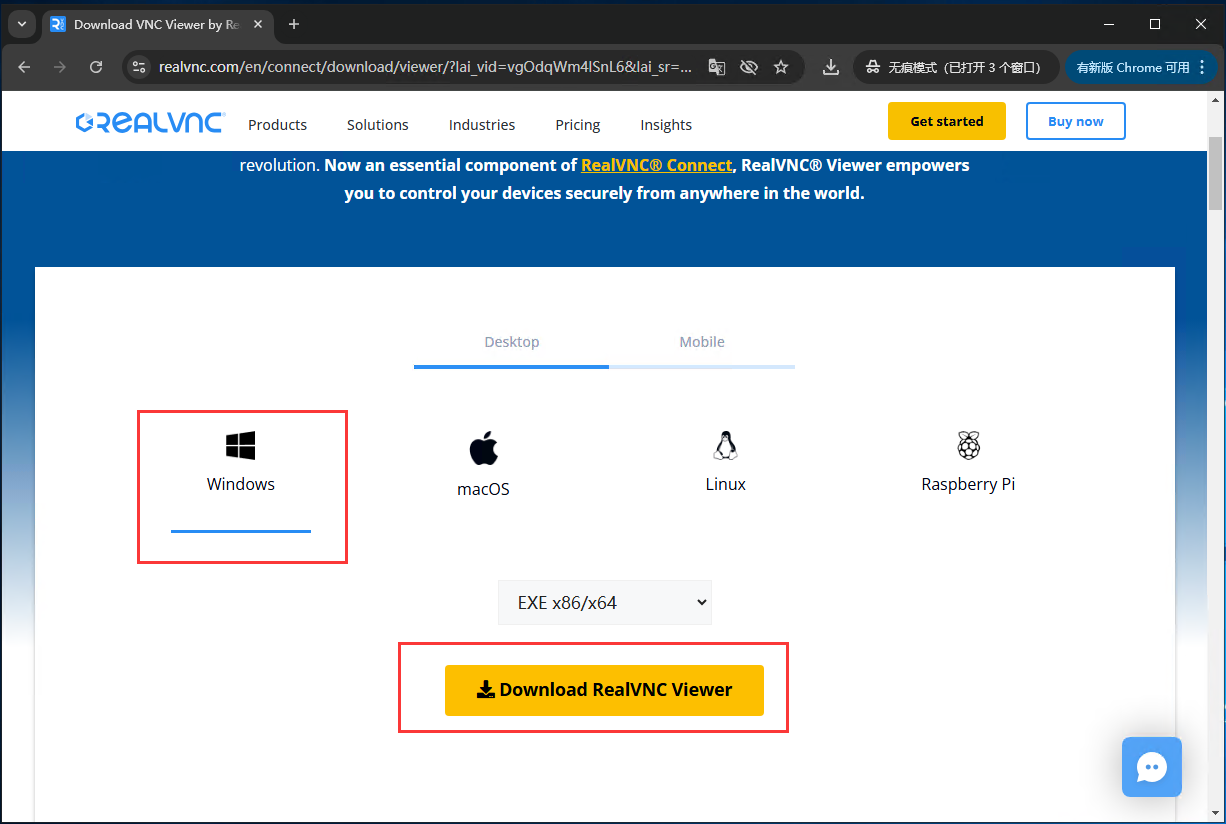
Task: Minimize the Chrome window
Action: 1108,24
